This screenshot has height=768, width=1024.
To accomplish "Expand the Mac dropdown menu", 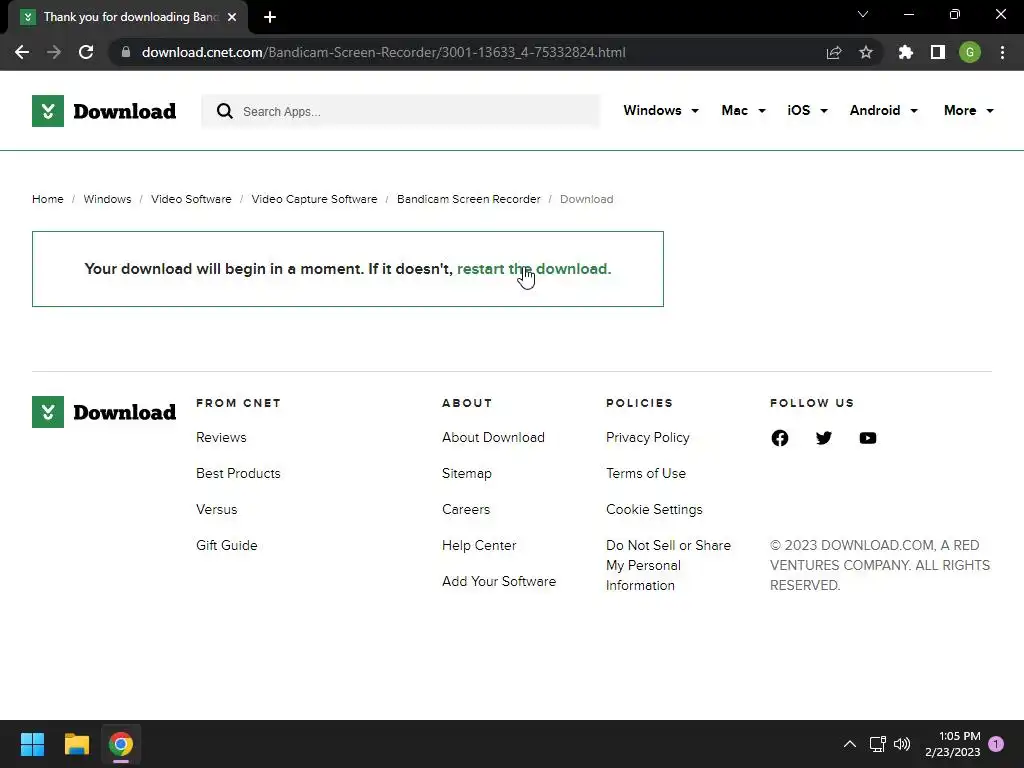I will [743, 110].
